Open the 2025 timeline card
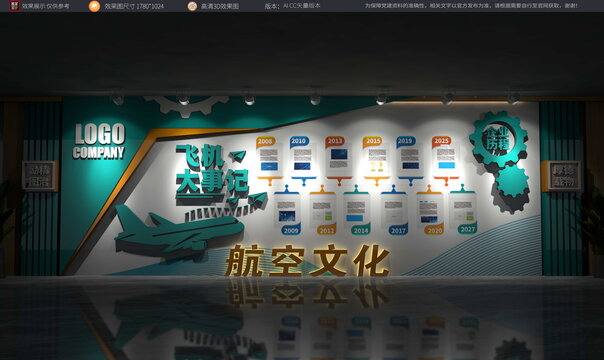The width and height of the screenshot is (604, 360). pyautogui.click(x=445, y=161)
